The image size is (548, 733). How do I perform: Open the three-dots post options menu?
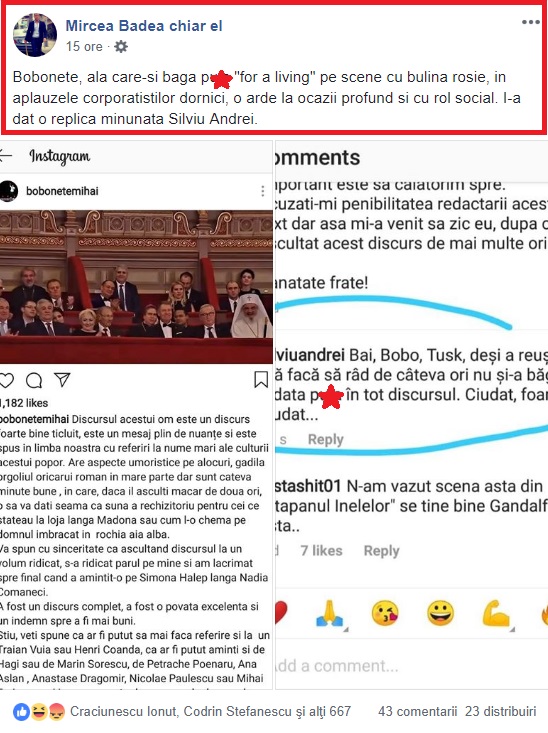click(531, 22)
